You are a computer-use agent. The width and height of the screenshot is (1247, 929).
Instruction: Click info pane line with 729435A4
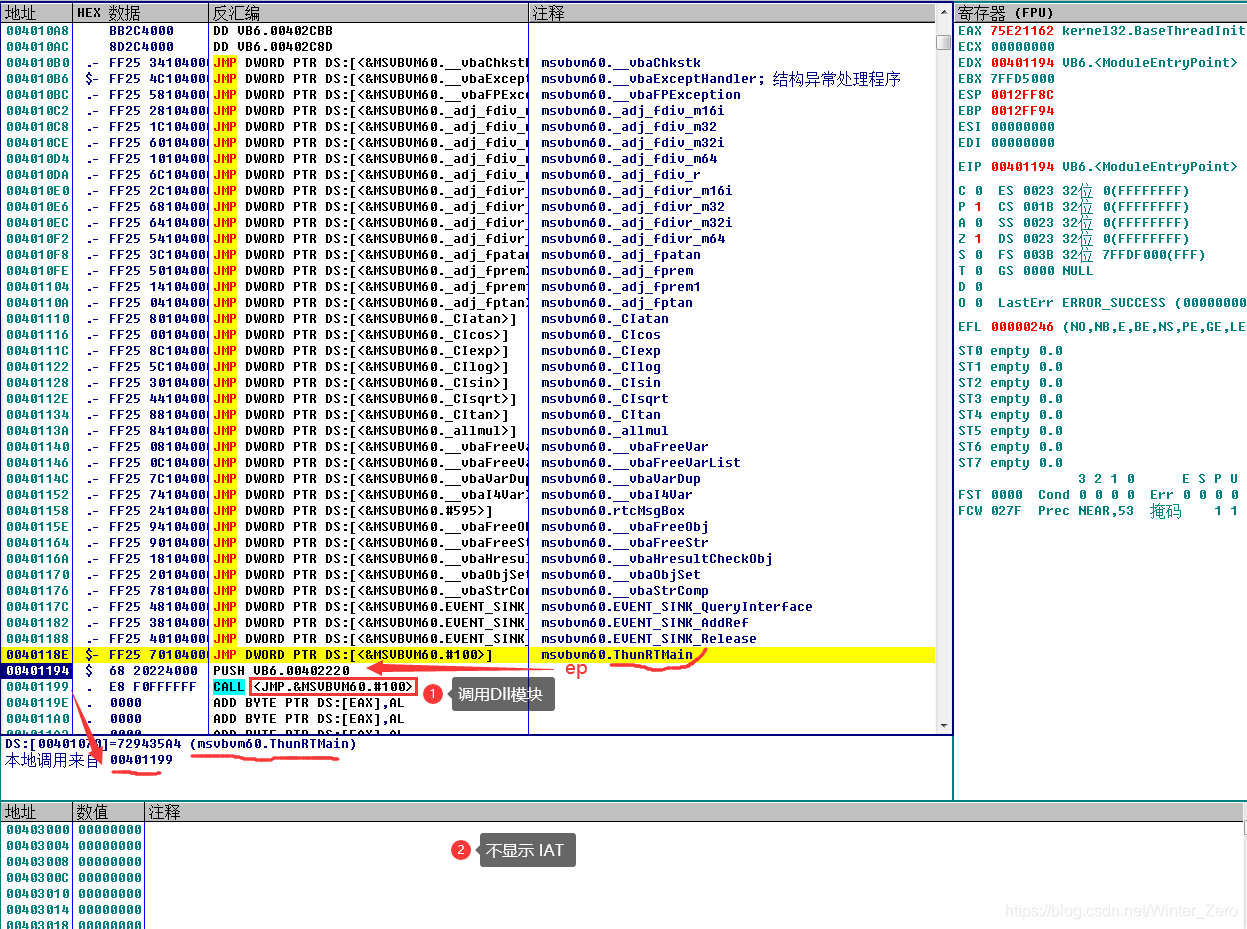(x=181, y=744)
